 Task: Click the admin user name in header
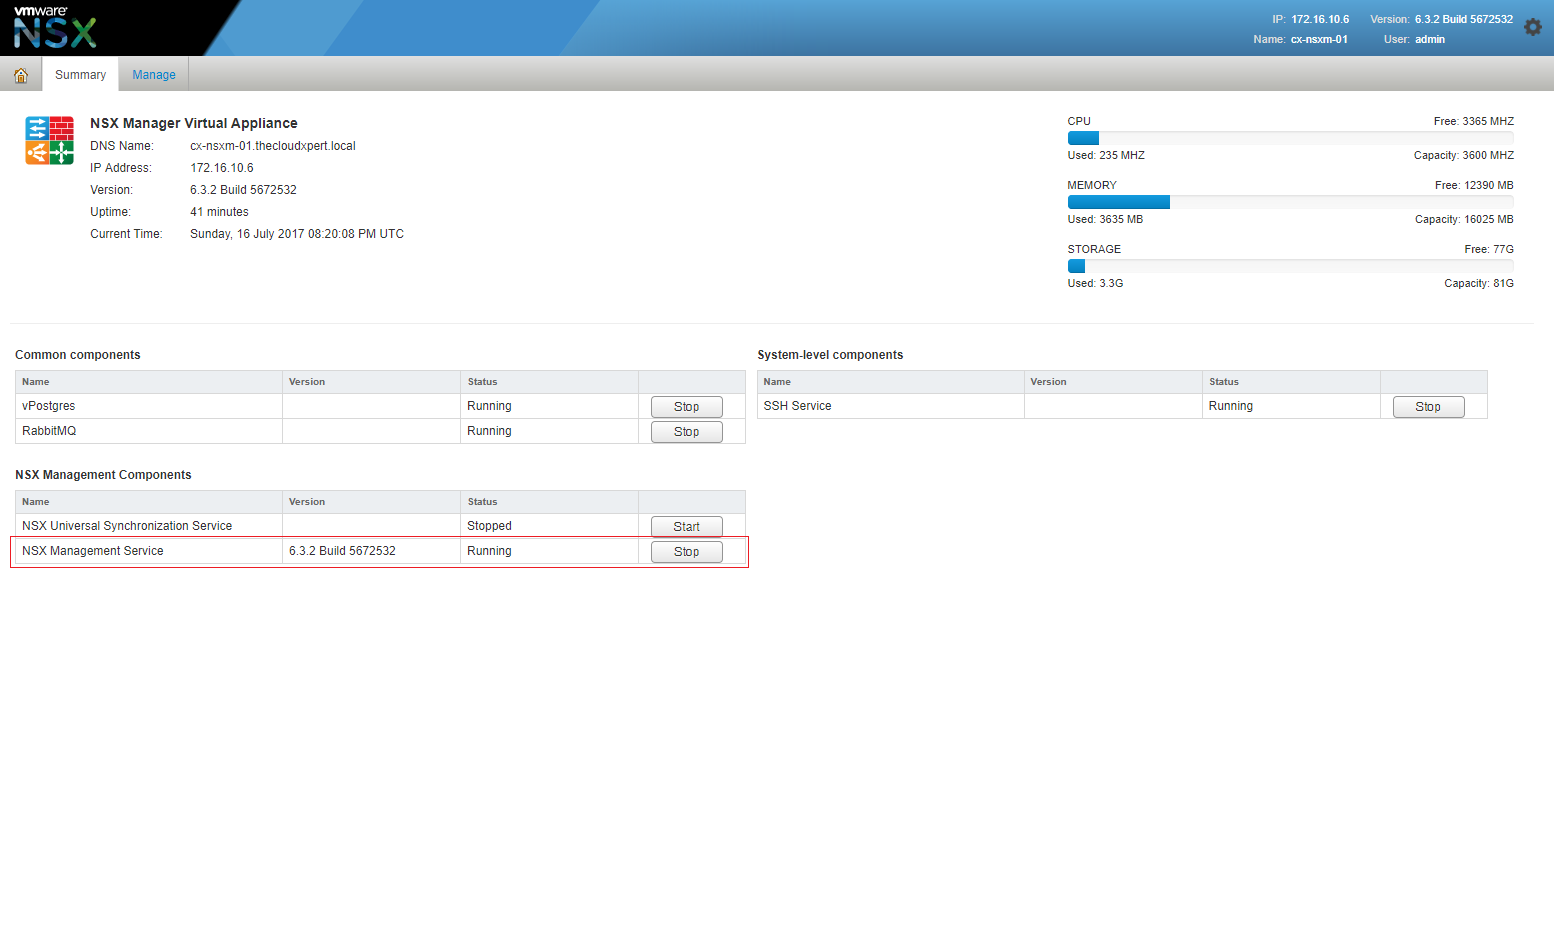click(1429, 40)
